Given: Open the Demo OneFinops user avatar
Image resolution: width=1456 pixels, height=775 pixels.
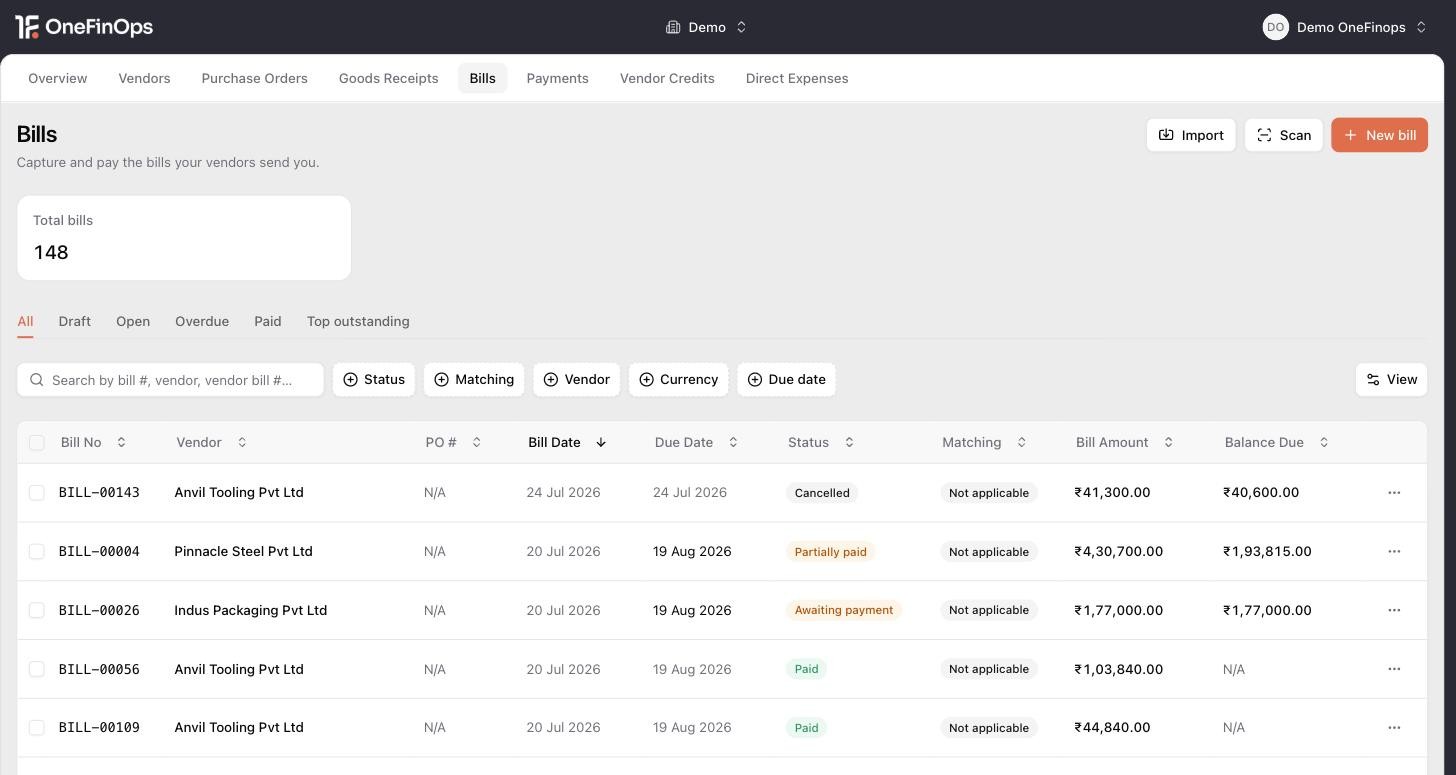Looking at the screenshot, I should tap(1275, 27).
